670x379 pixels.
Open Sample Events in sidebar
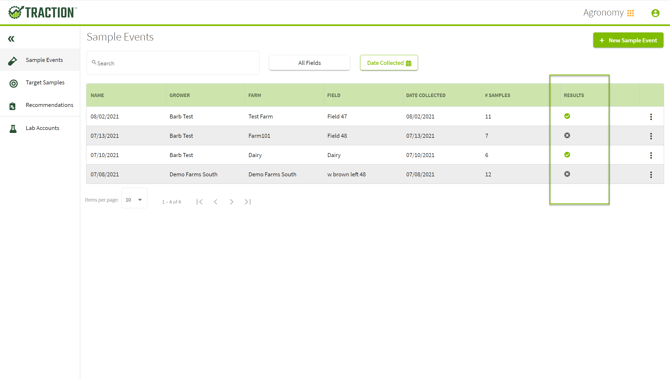click(40, 60)
